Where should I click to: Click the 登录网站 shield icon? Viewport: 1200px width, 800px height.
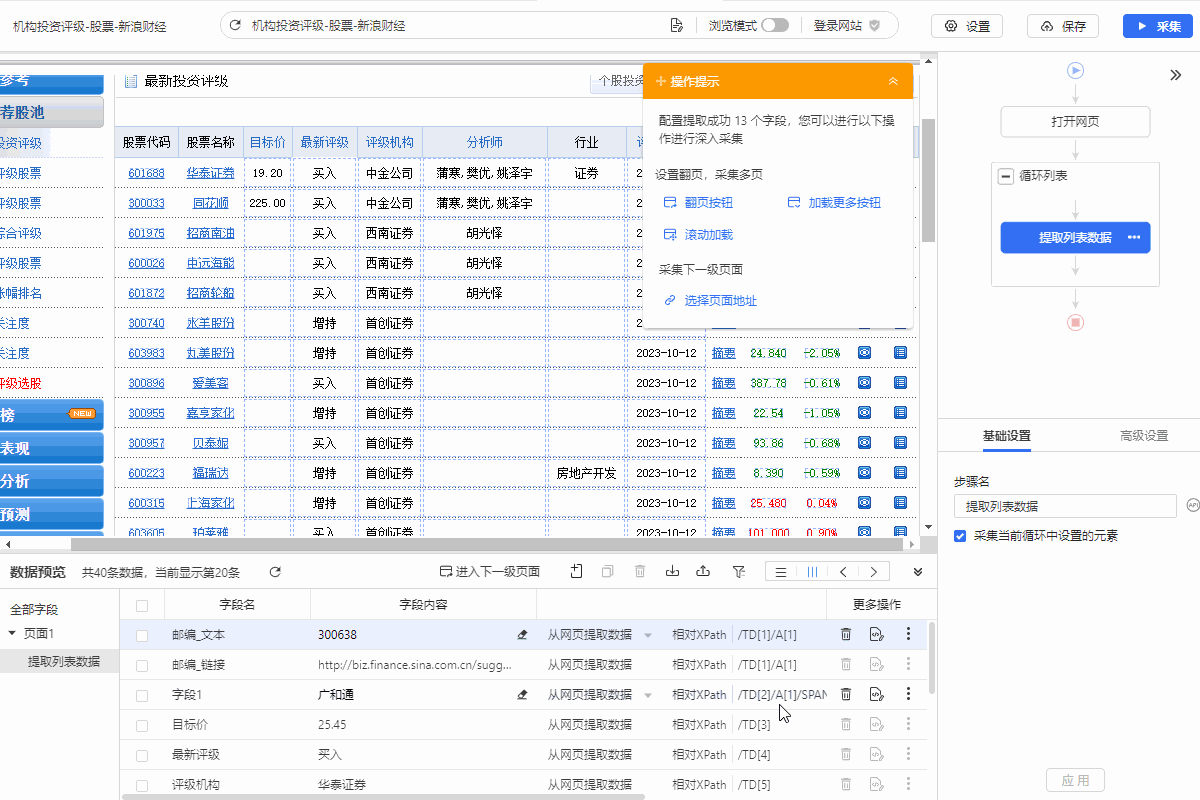[874, 26]
